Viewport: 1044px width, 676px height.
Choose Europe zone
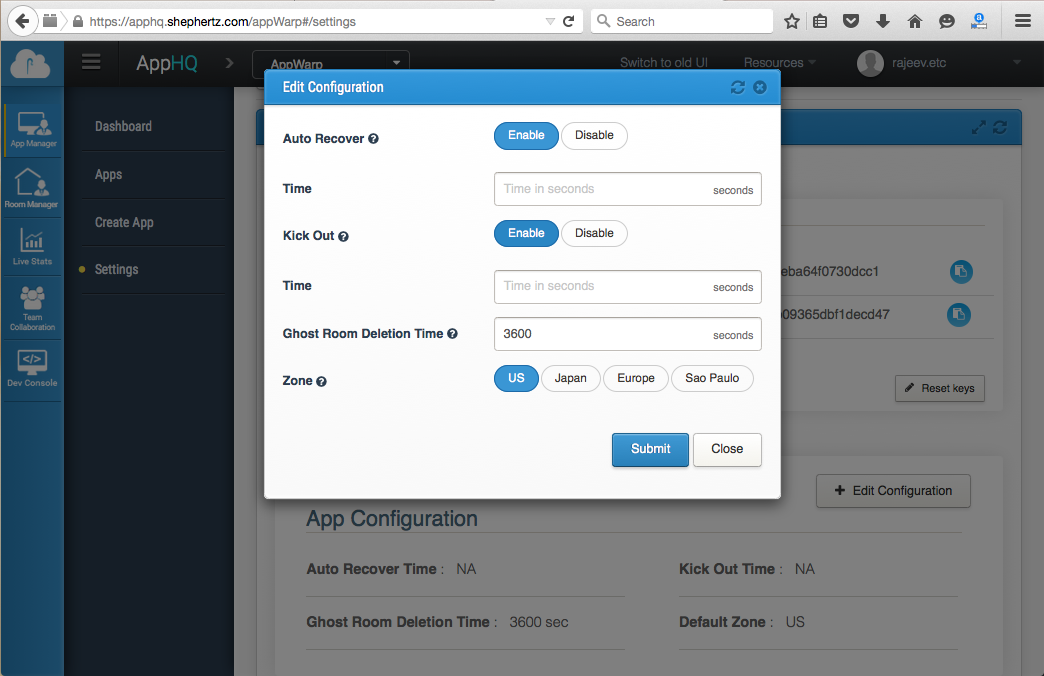click(x=635, y=379)
